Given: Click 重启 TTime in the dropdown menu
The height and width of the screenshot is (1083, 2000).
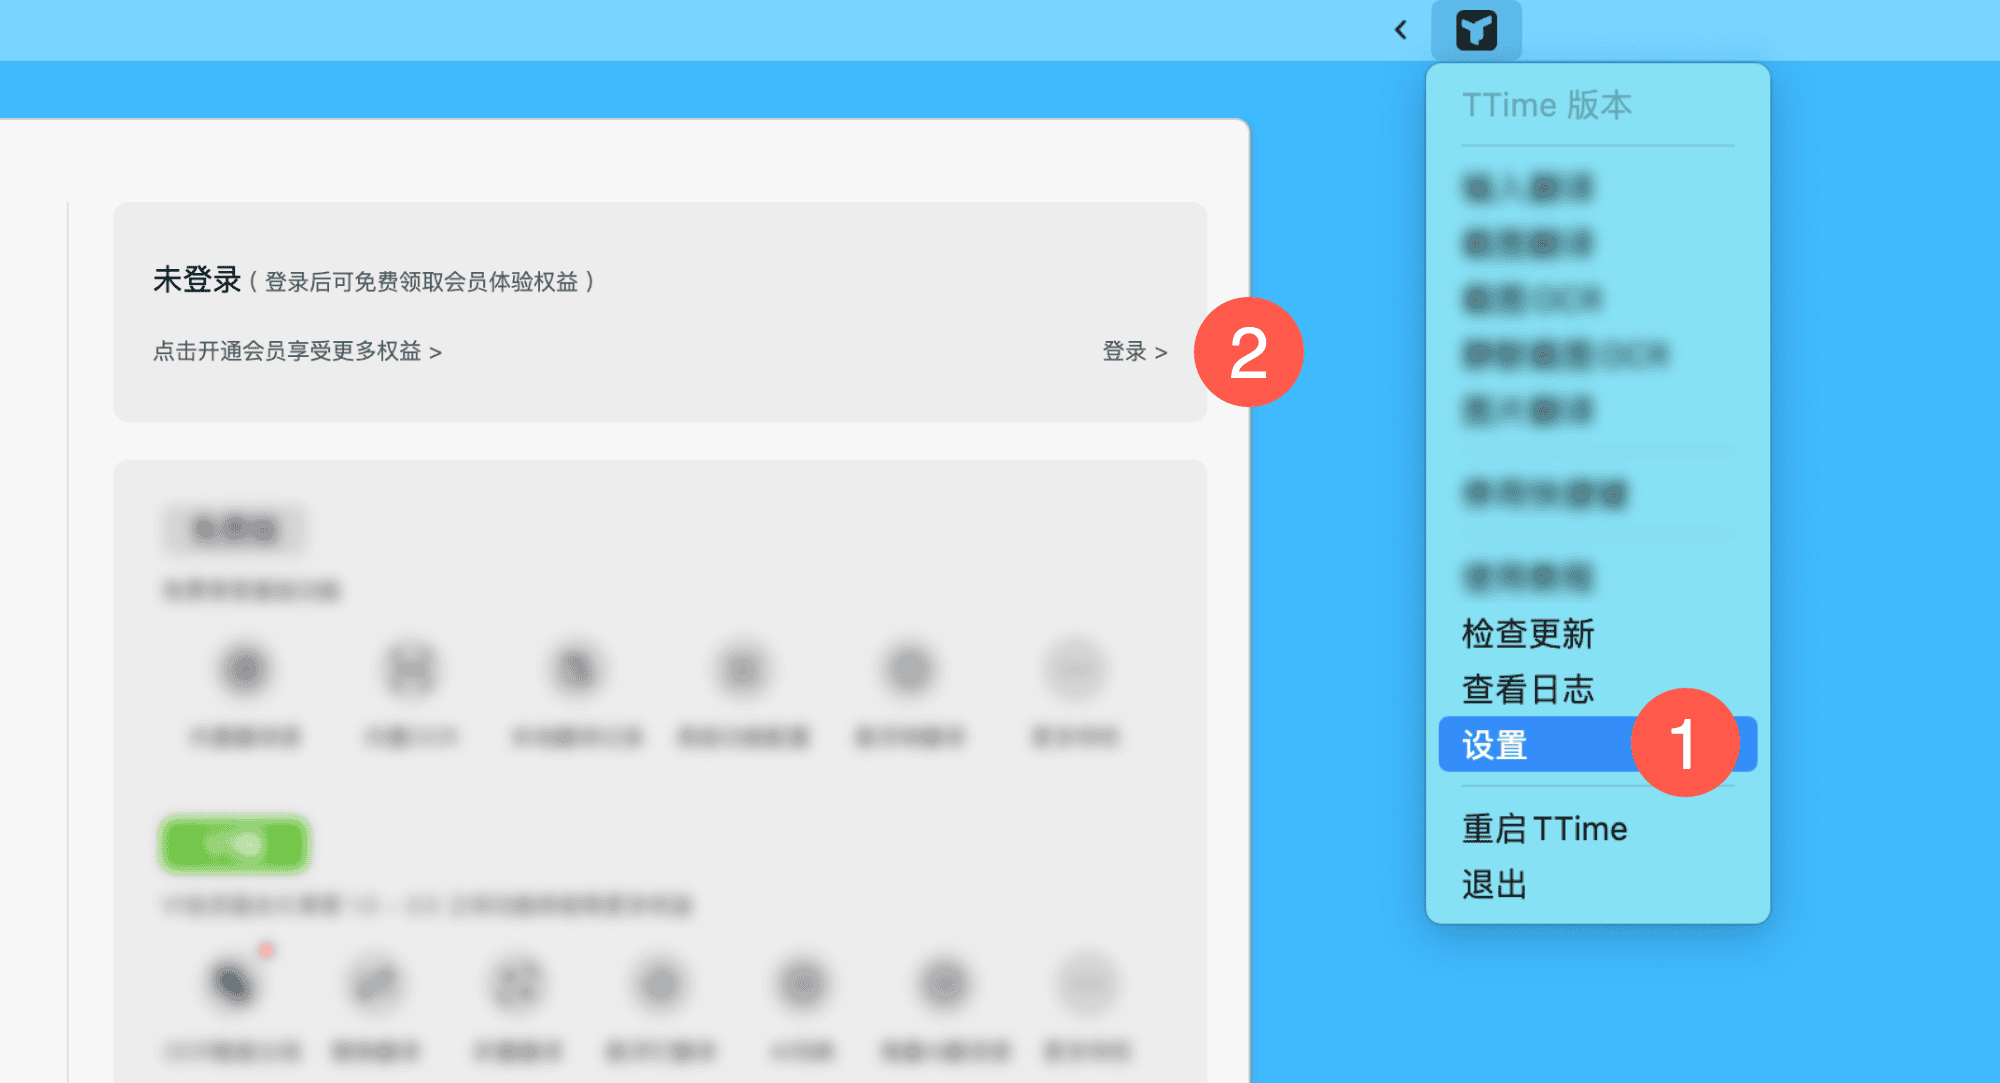Looking at the screenshot, I should click(x=1544, y=829).
